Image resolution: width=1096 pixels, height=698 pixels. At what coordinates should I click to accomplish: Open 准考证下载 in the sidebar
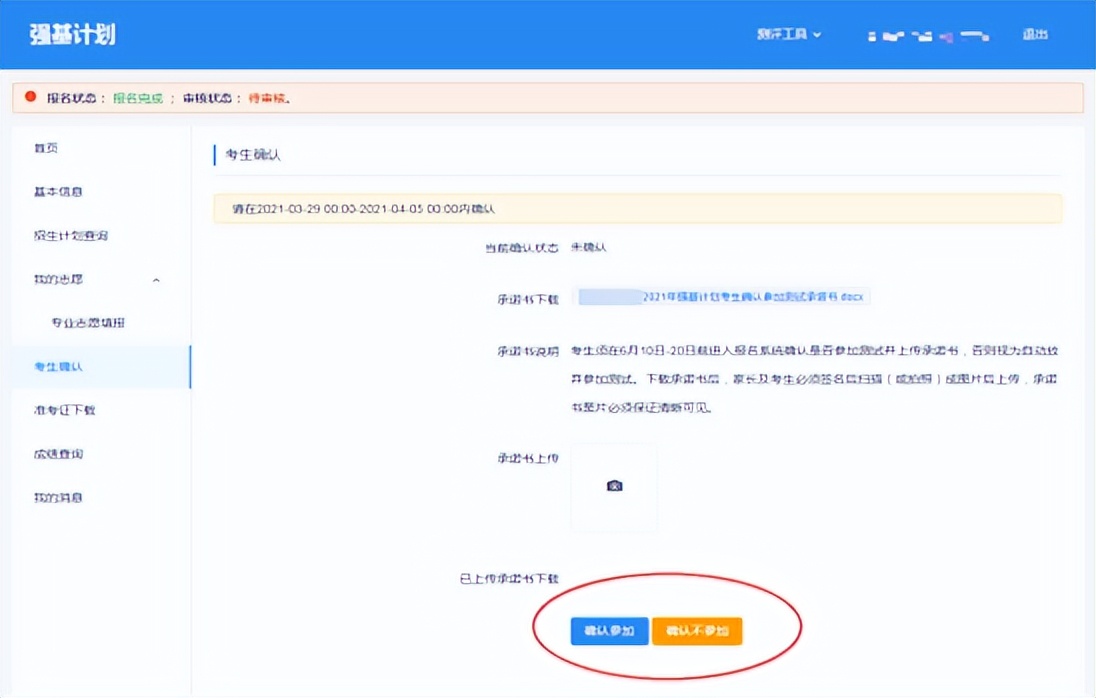click(64, 410)
